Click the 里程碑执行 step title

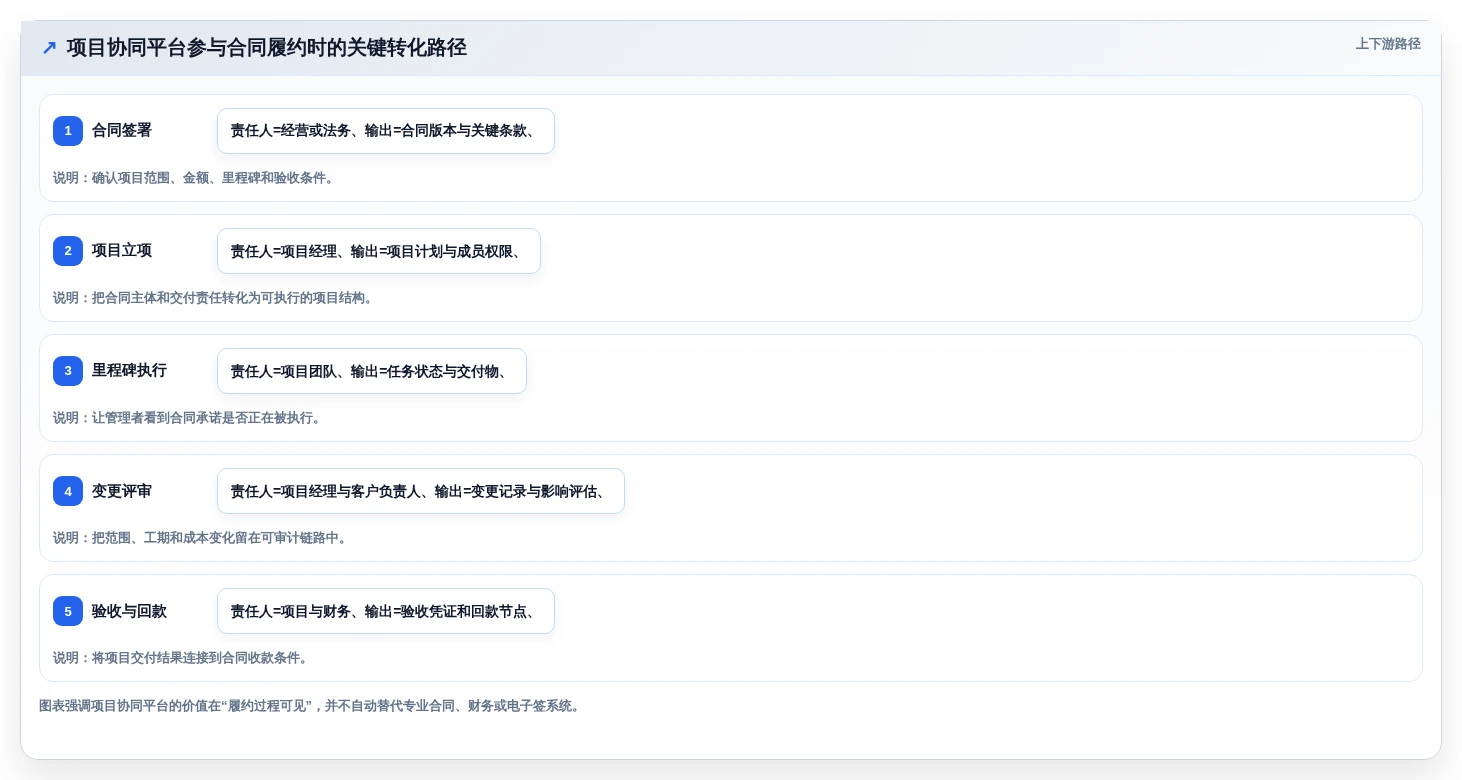click(x=130, y=371)
